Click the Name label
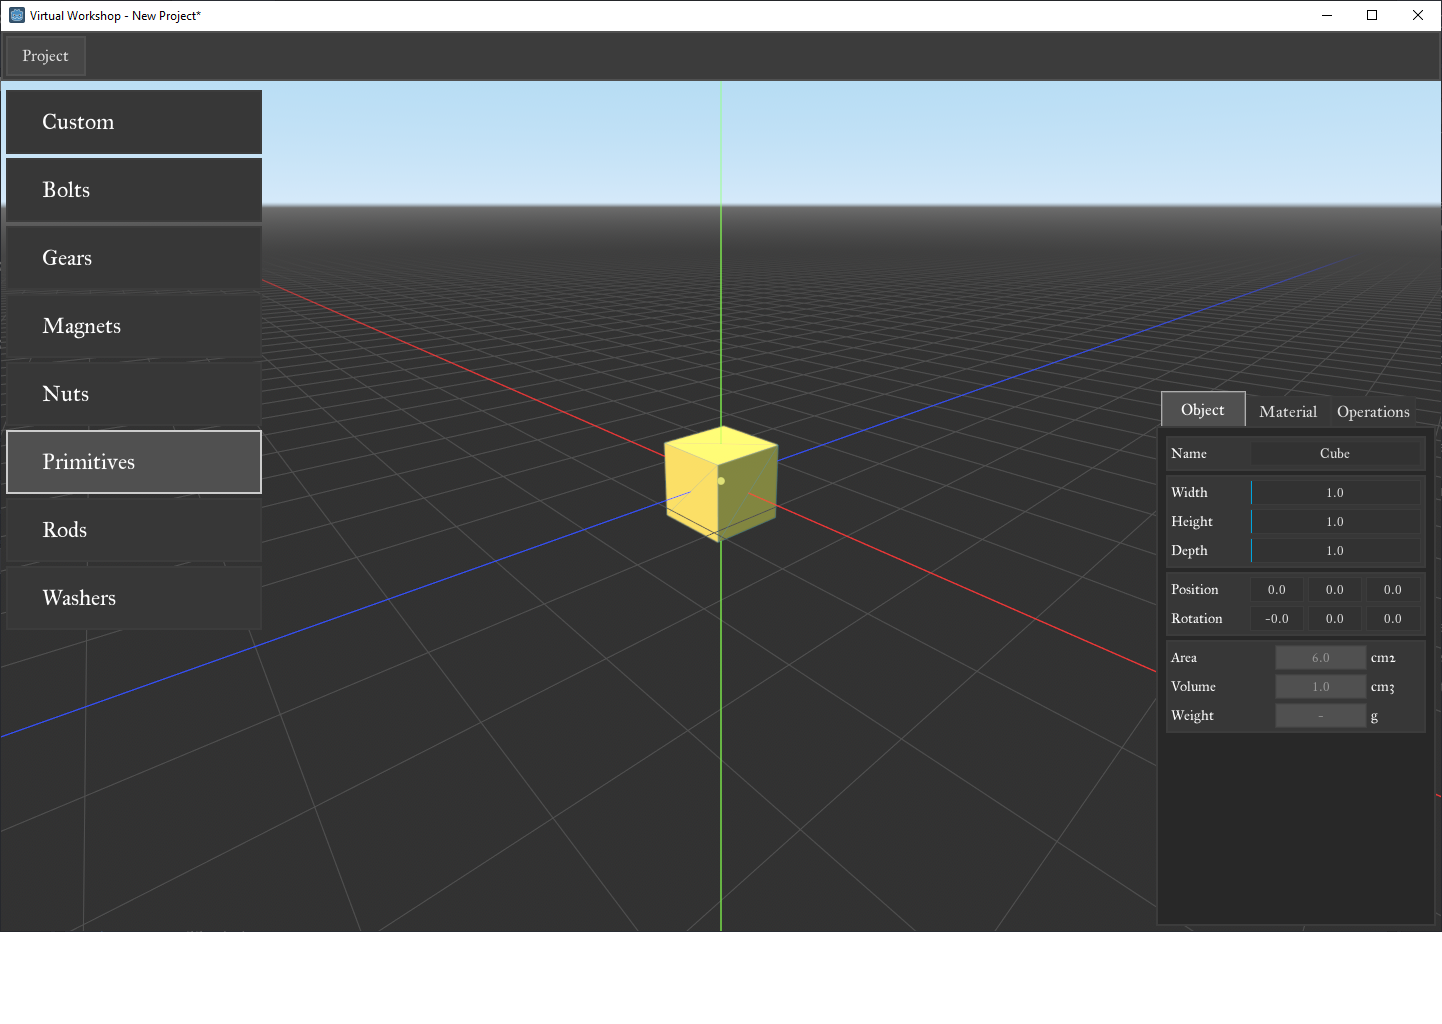This screenshot has width=1442, height=1024. 1189,454
